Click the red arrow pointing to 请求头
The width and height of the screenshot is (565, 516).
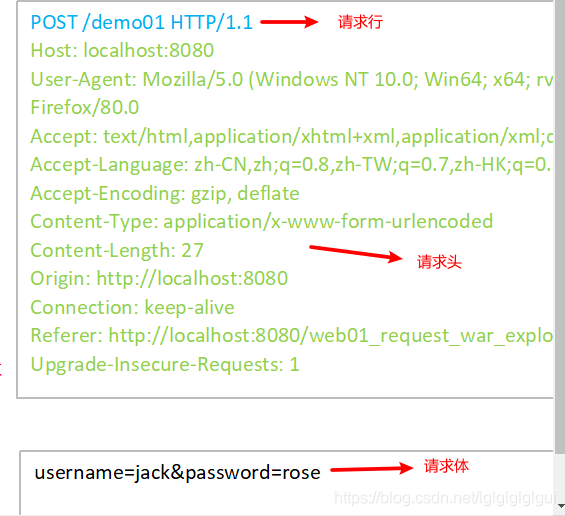coord(356,254)
